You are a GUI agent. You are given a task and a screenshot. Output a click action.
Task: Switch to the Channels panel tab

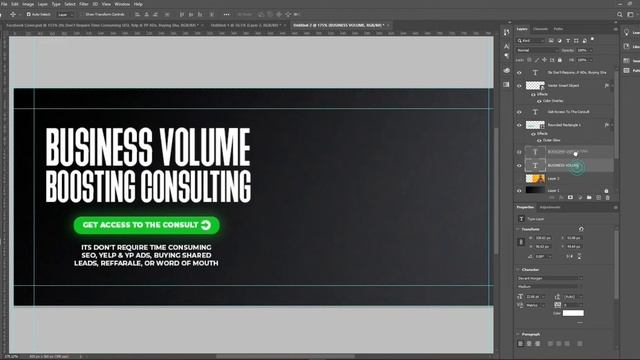(x=540, y=29)
